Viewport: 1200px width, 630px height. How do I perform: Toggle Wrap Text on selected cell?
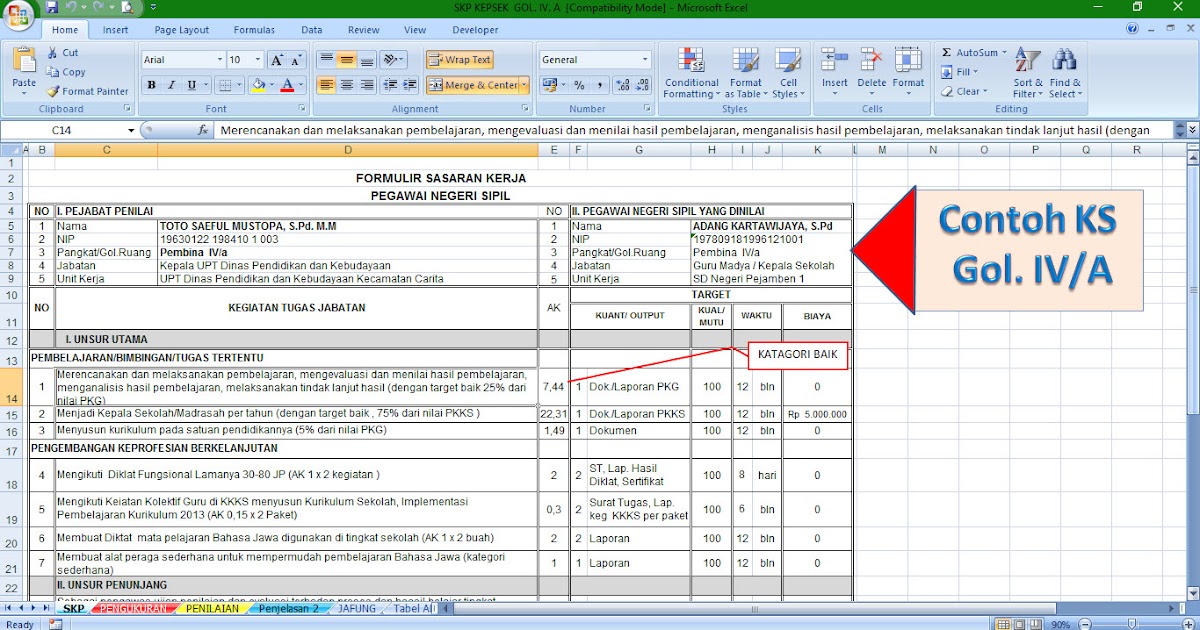click(x=459, y=60)
